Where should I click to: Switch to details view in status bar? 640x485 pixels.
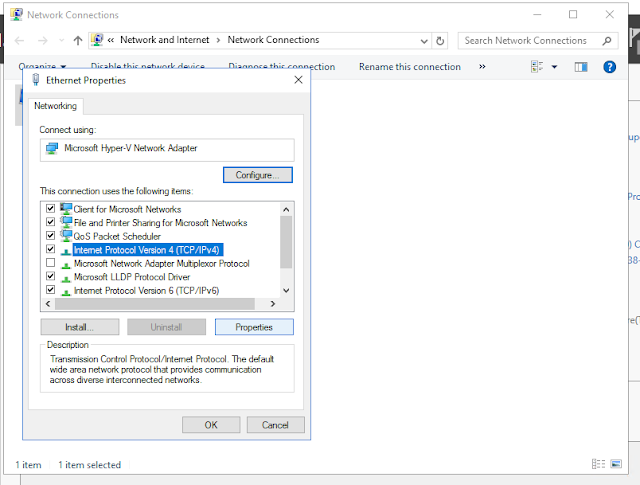pyautogui.click(x=598, y=464)
